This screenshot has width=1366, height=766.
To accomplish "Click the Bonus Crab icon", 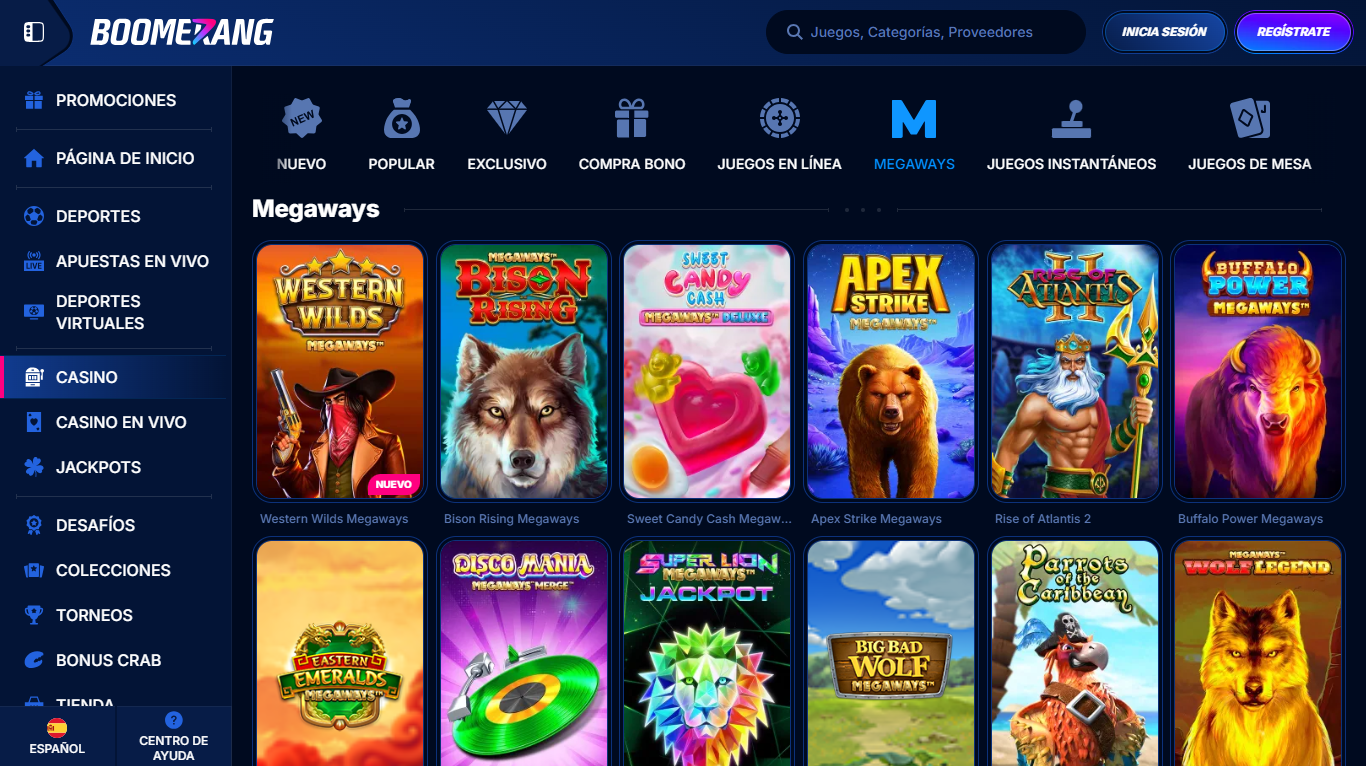I will (34, 660).
